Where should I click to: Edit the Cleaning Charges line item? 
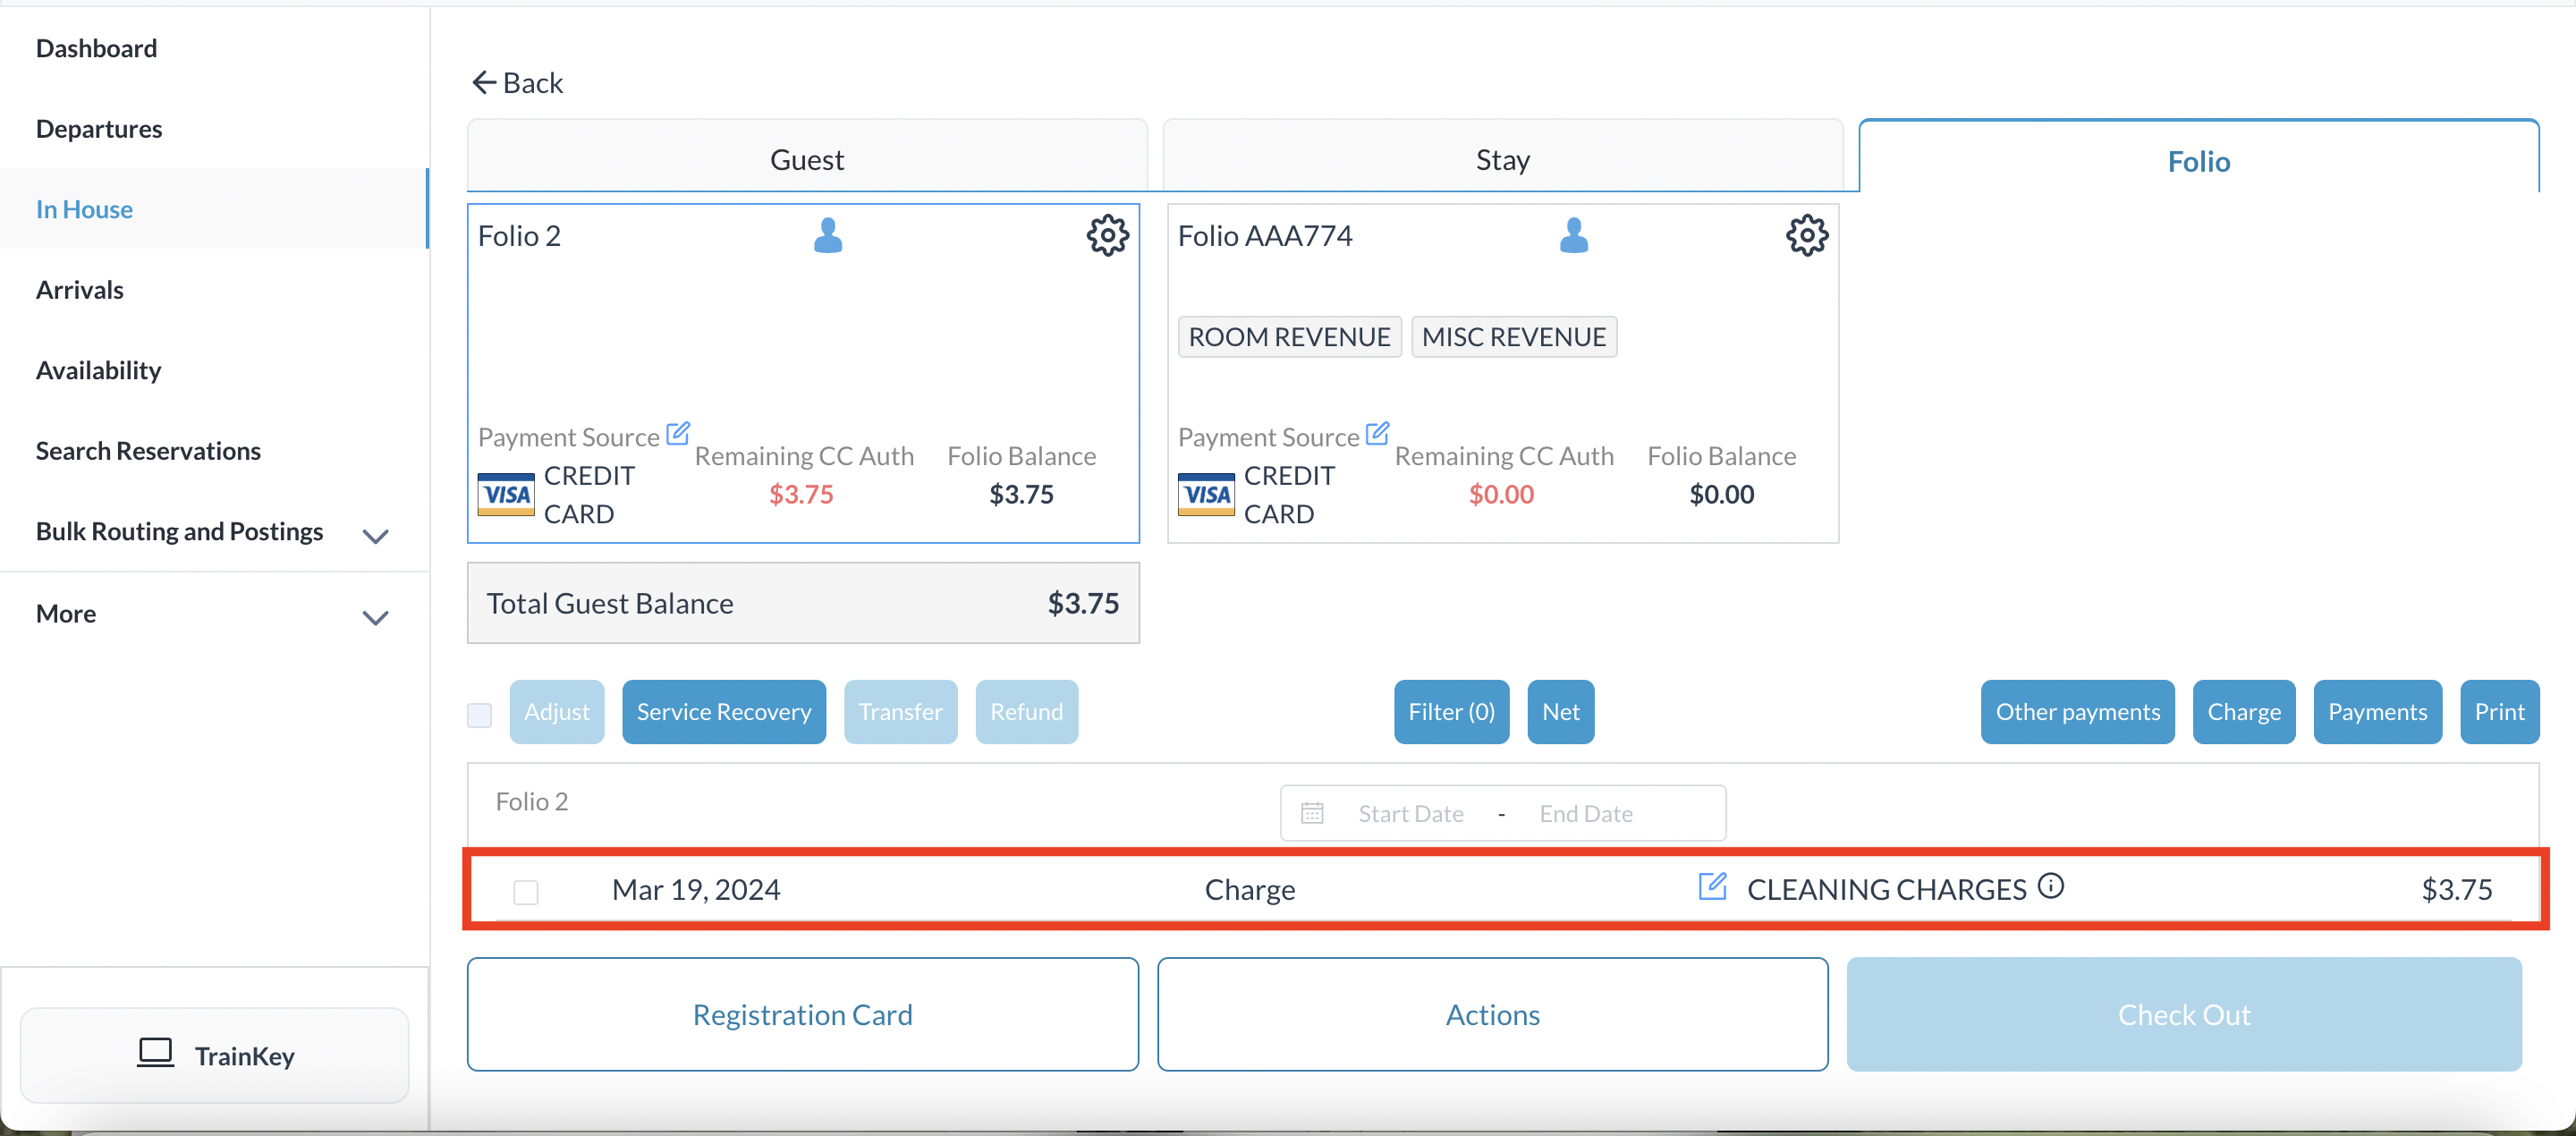[1711, 886]
